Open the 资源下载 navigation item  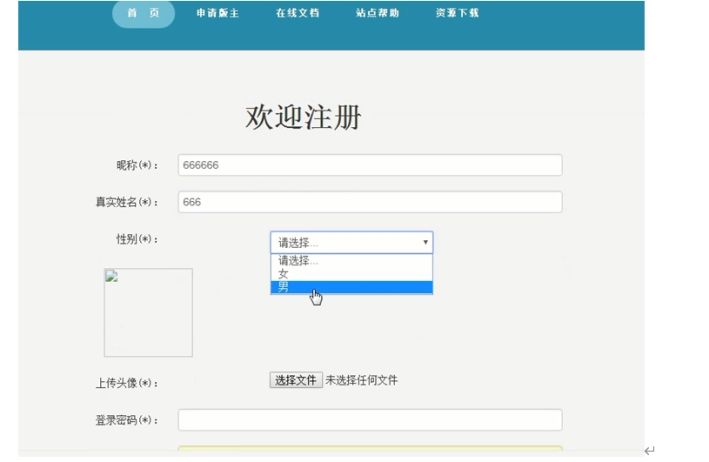457,13
